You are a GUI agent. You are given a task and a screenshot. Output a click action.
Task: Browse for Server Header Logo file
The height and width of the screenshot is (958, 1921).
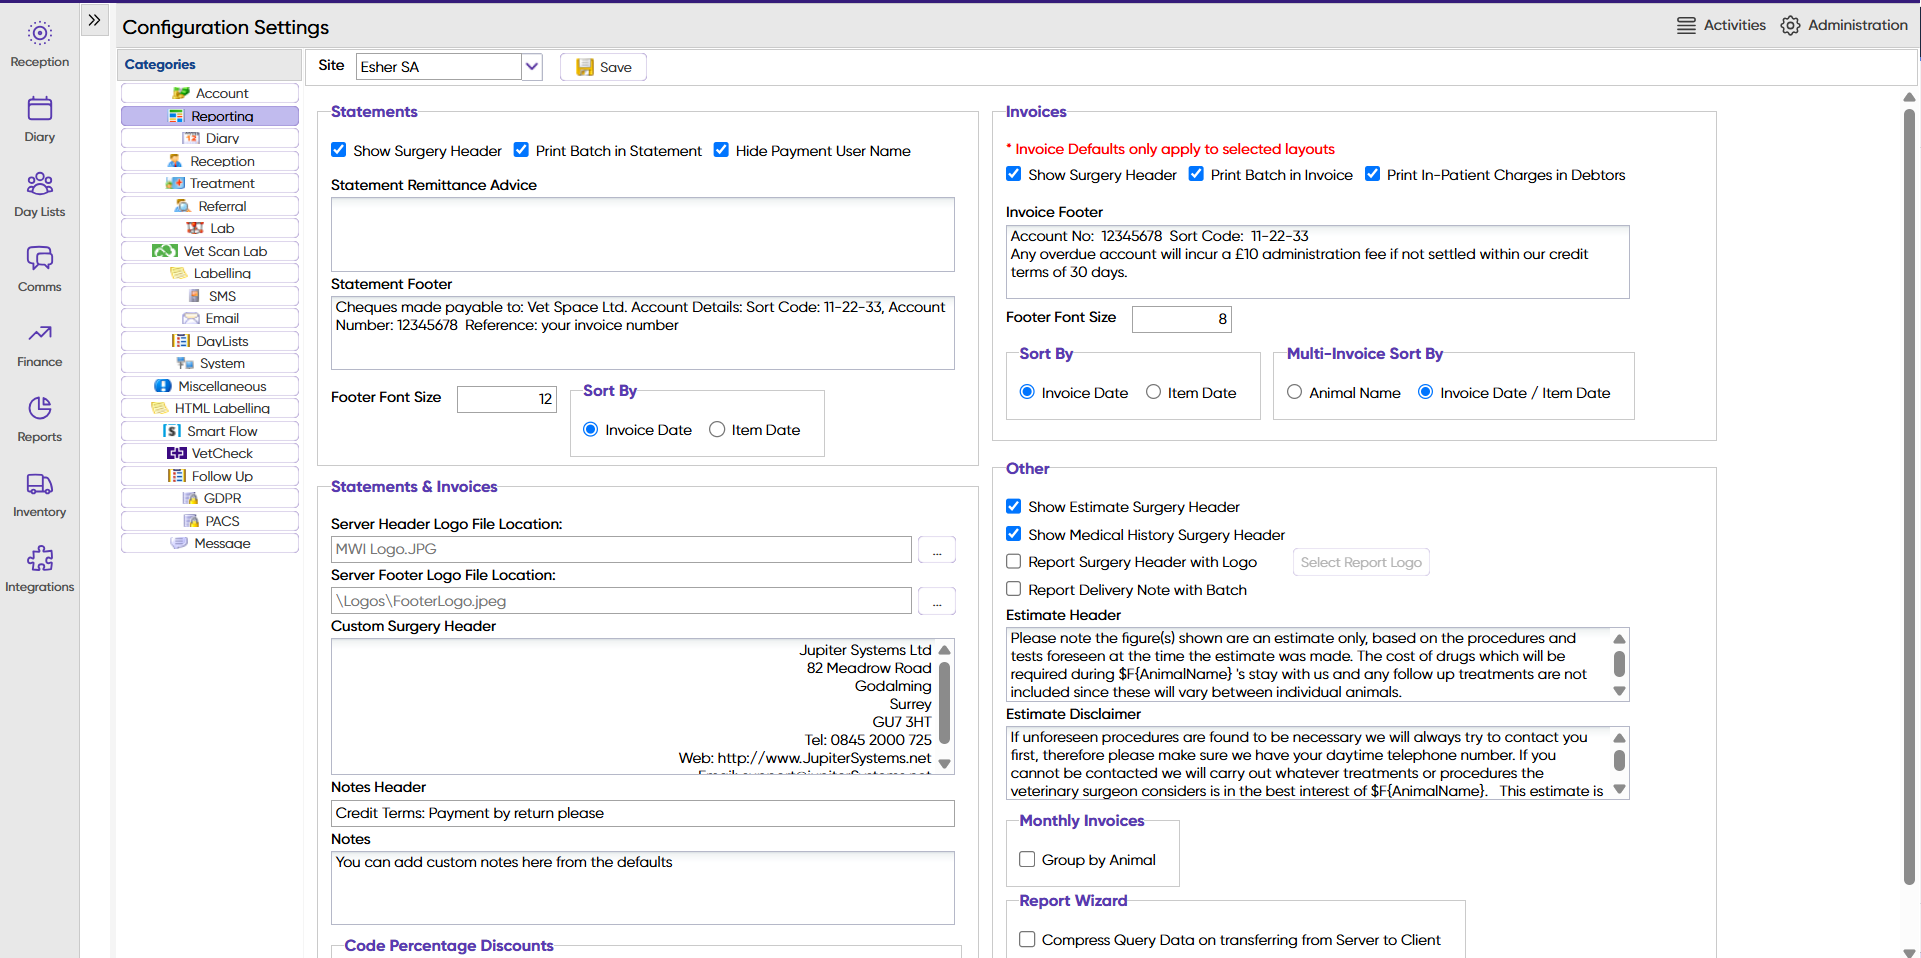936,550
